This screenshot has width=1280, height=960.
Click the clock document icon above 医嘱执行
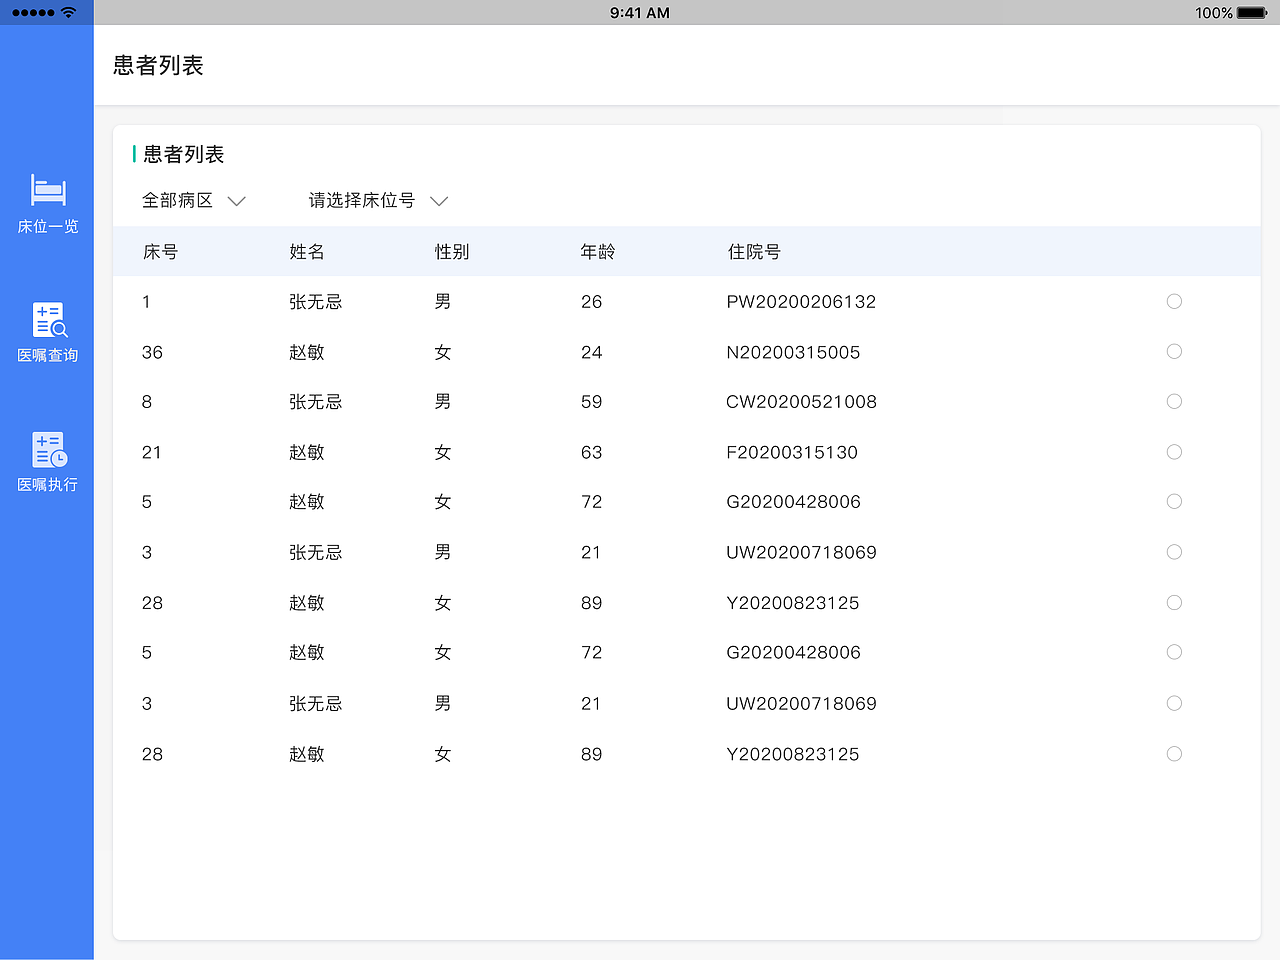coord(47,450)
